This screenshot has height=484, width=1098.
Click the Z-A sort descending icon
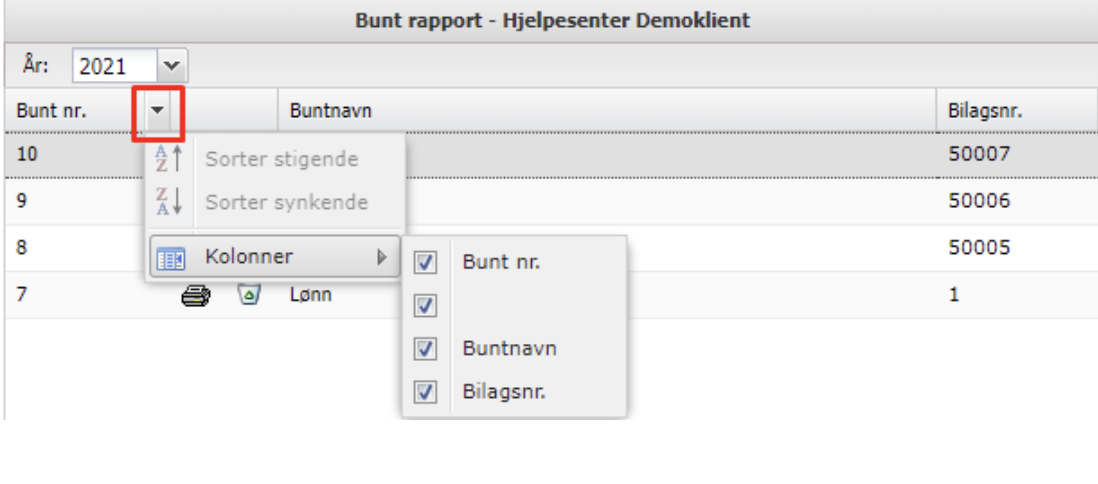coord(167,202)
